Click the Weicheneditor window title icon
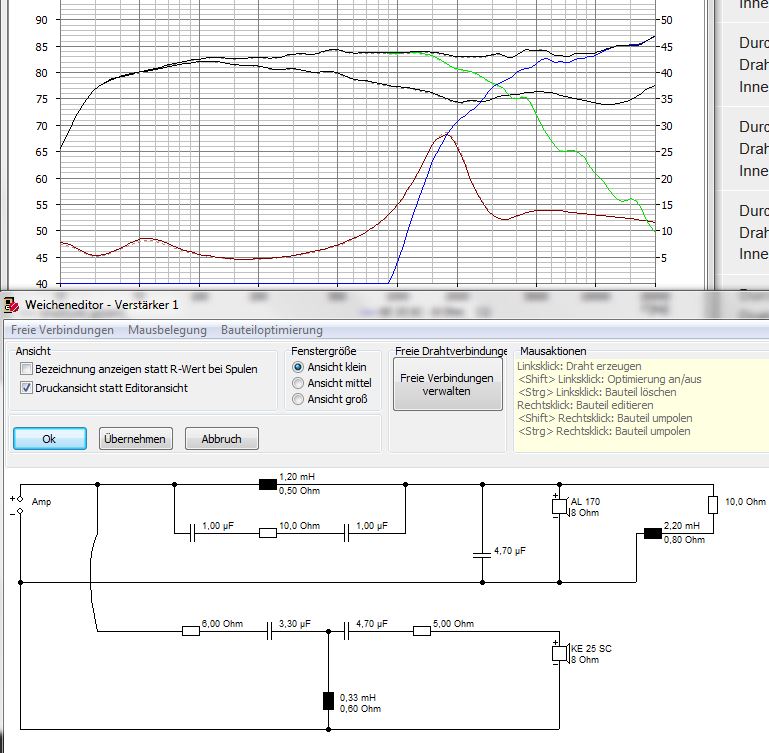 coord(11,305)
